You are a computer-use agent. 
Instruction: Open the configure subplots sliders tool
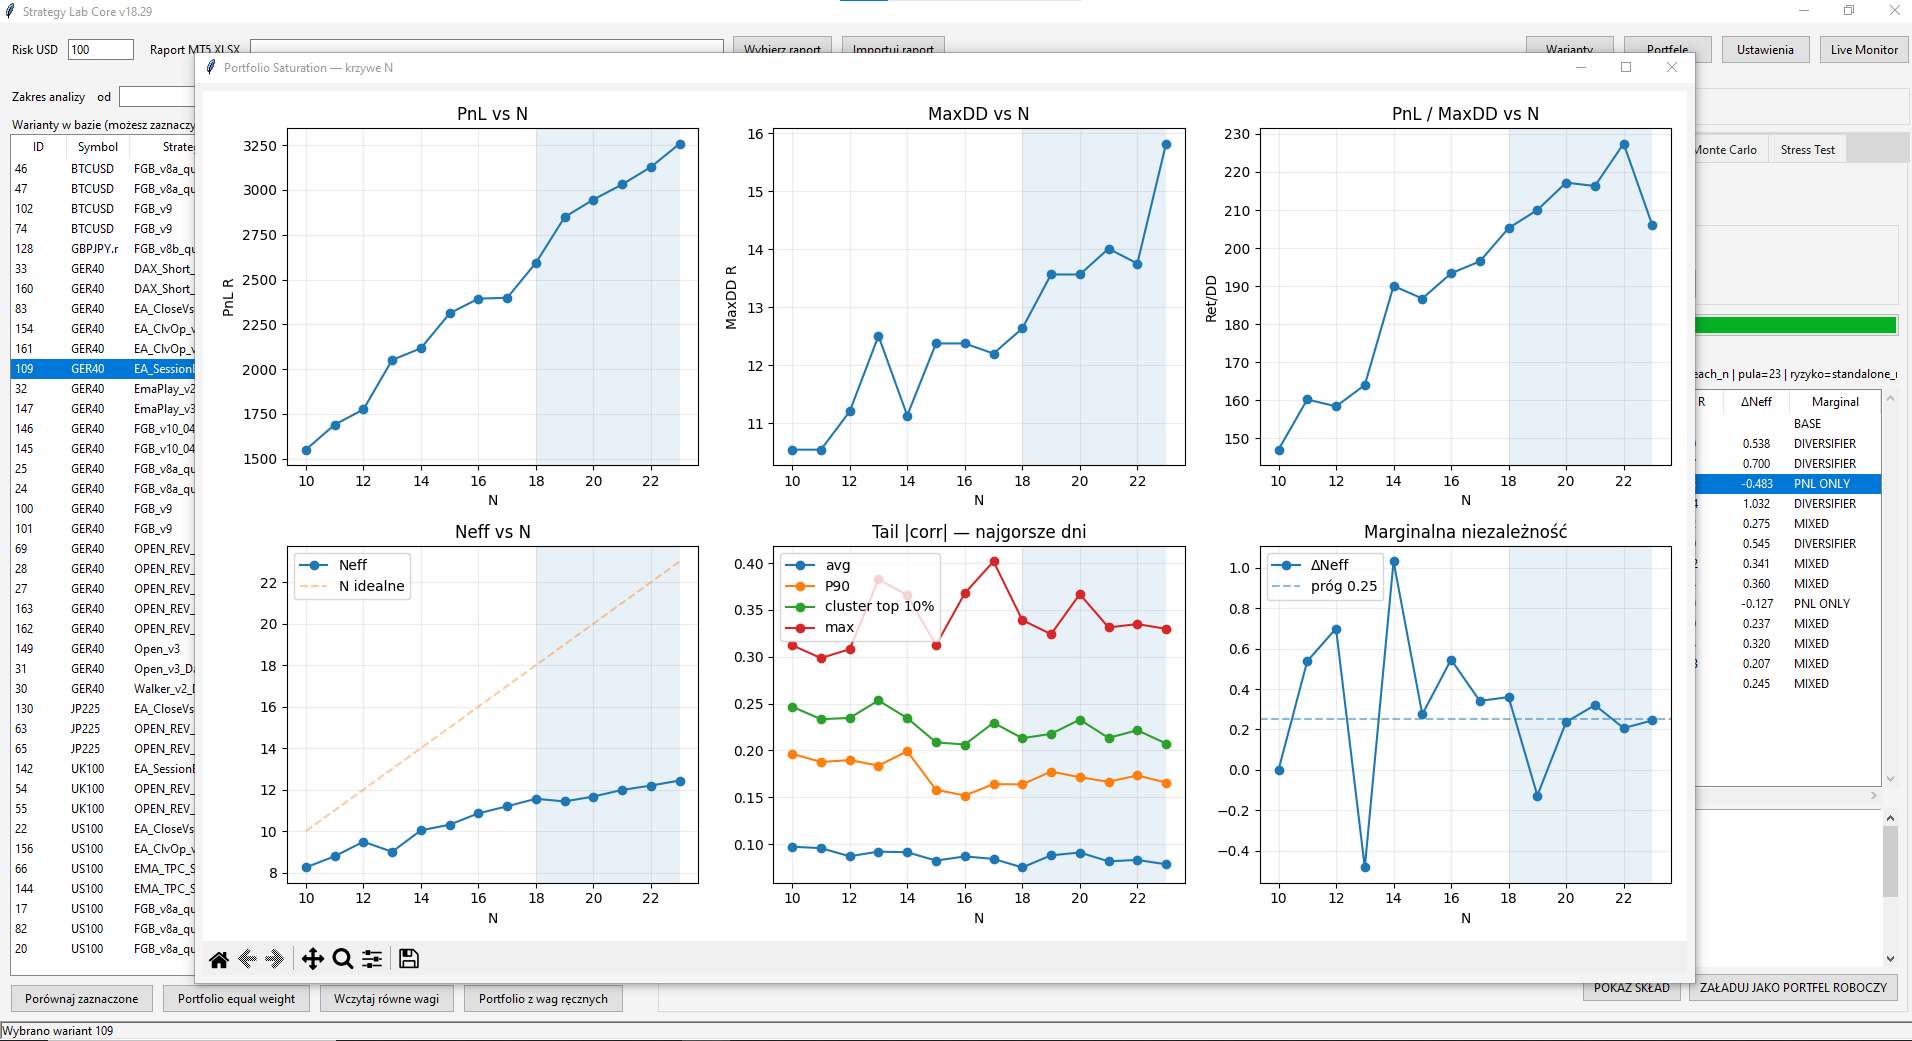coord(372,959)
